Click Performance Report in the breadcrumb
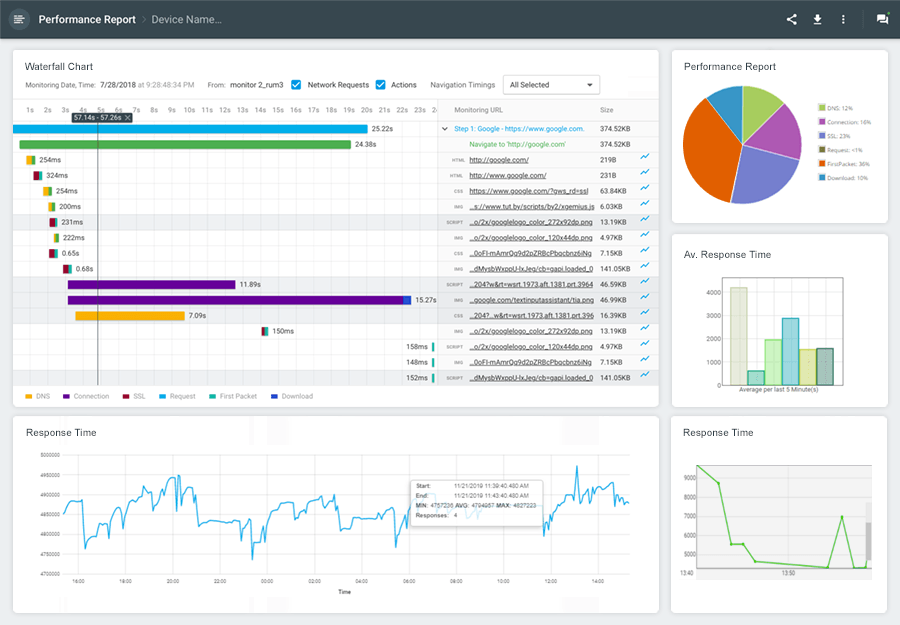Image resolution: width=900 pixels, height=625 pixels. pyautogui.click(x=87, y=19)
